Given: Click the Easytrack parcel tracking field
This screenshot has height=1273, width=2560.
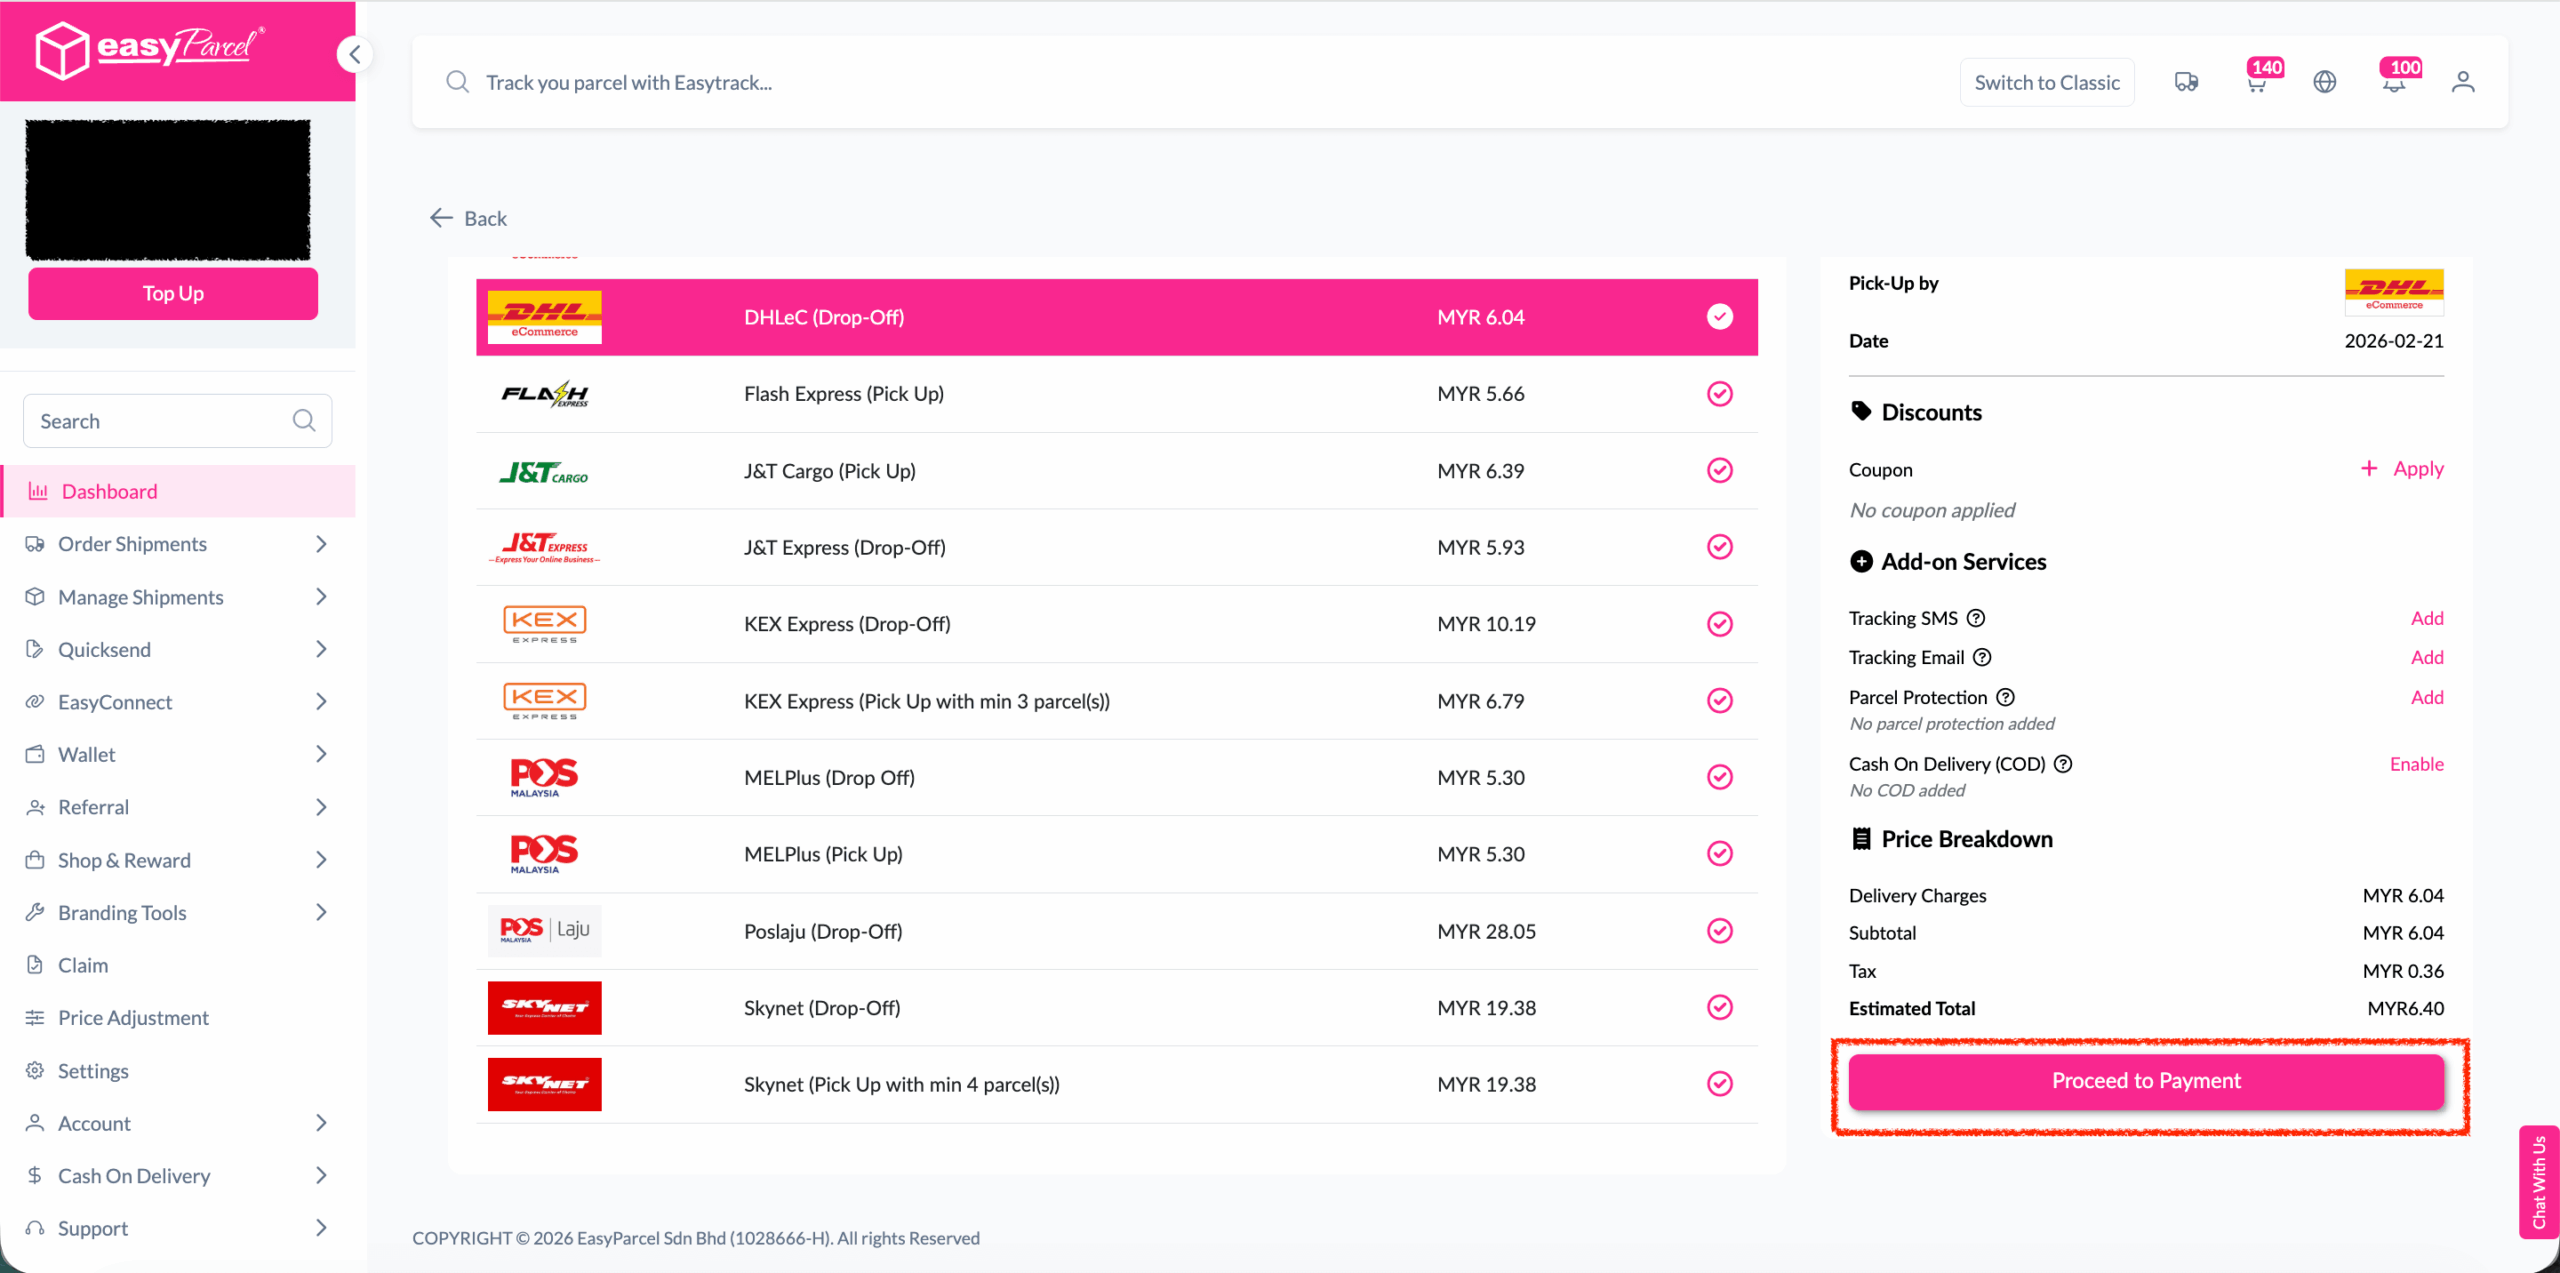Looking at the screenshot, I should coord(1100,82).
